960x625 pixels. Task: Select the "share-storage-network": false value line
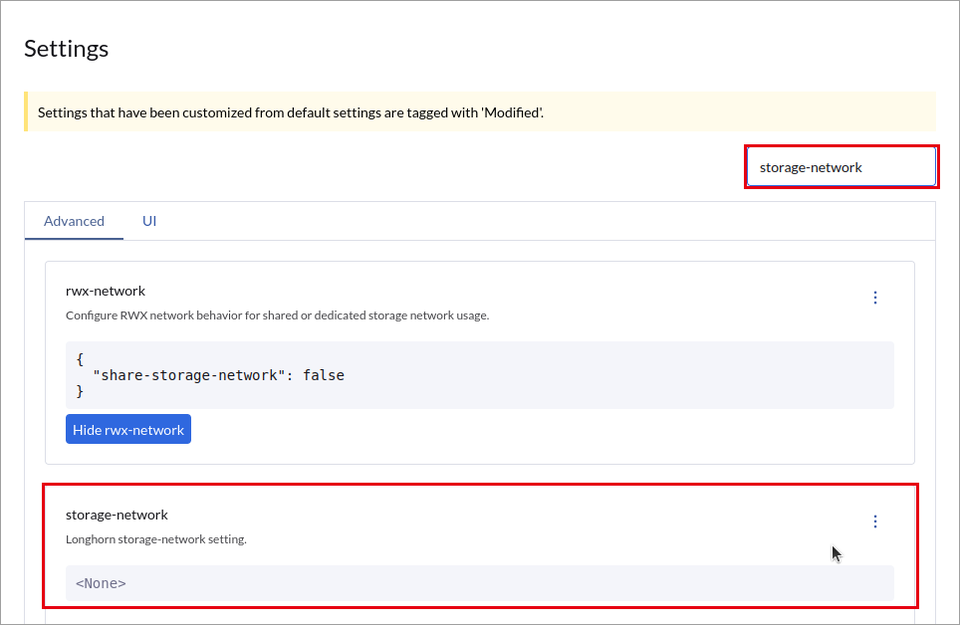pyautogui.click(x=219, y=375)
